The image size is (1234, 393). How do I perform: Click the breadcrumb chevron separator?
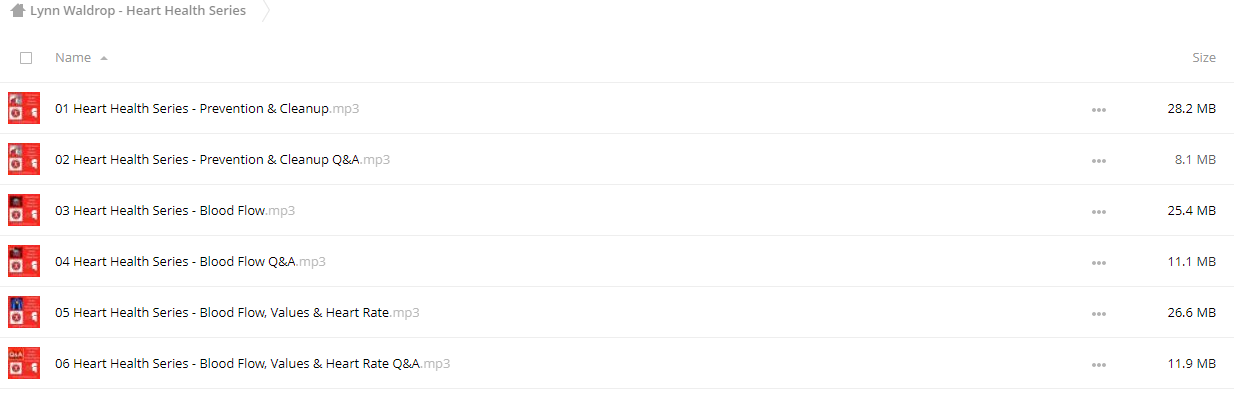coord(266,11)
